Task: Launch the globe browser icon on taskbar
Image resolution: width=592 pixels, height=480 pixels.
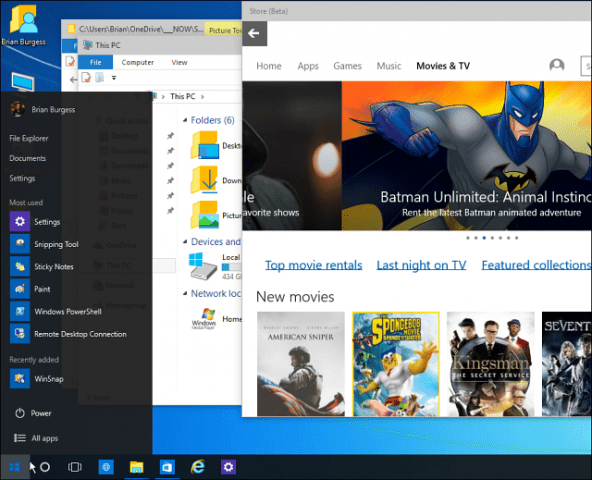Action: pos(106,467)
